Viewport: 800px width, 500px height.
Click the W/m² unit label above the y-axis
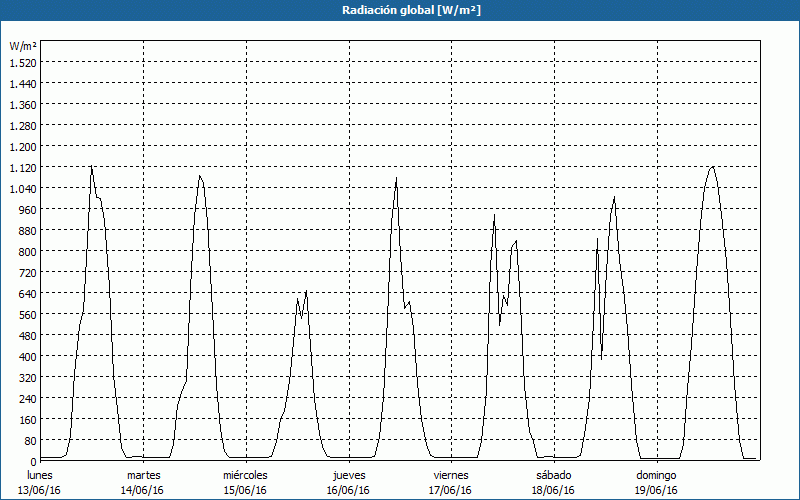click(x=23, y=46)
